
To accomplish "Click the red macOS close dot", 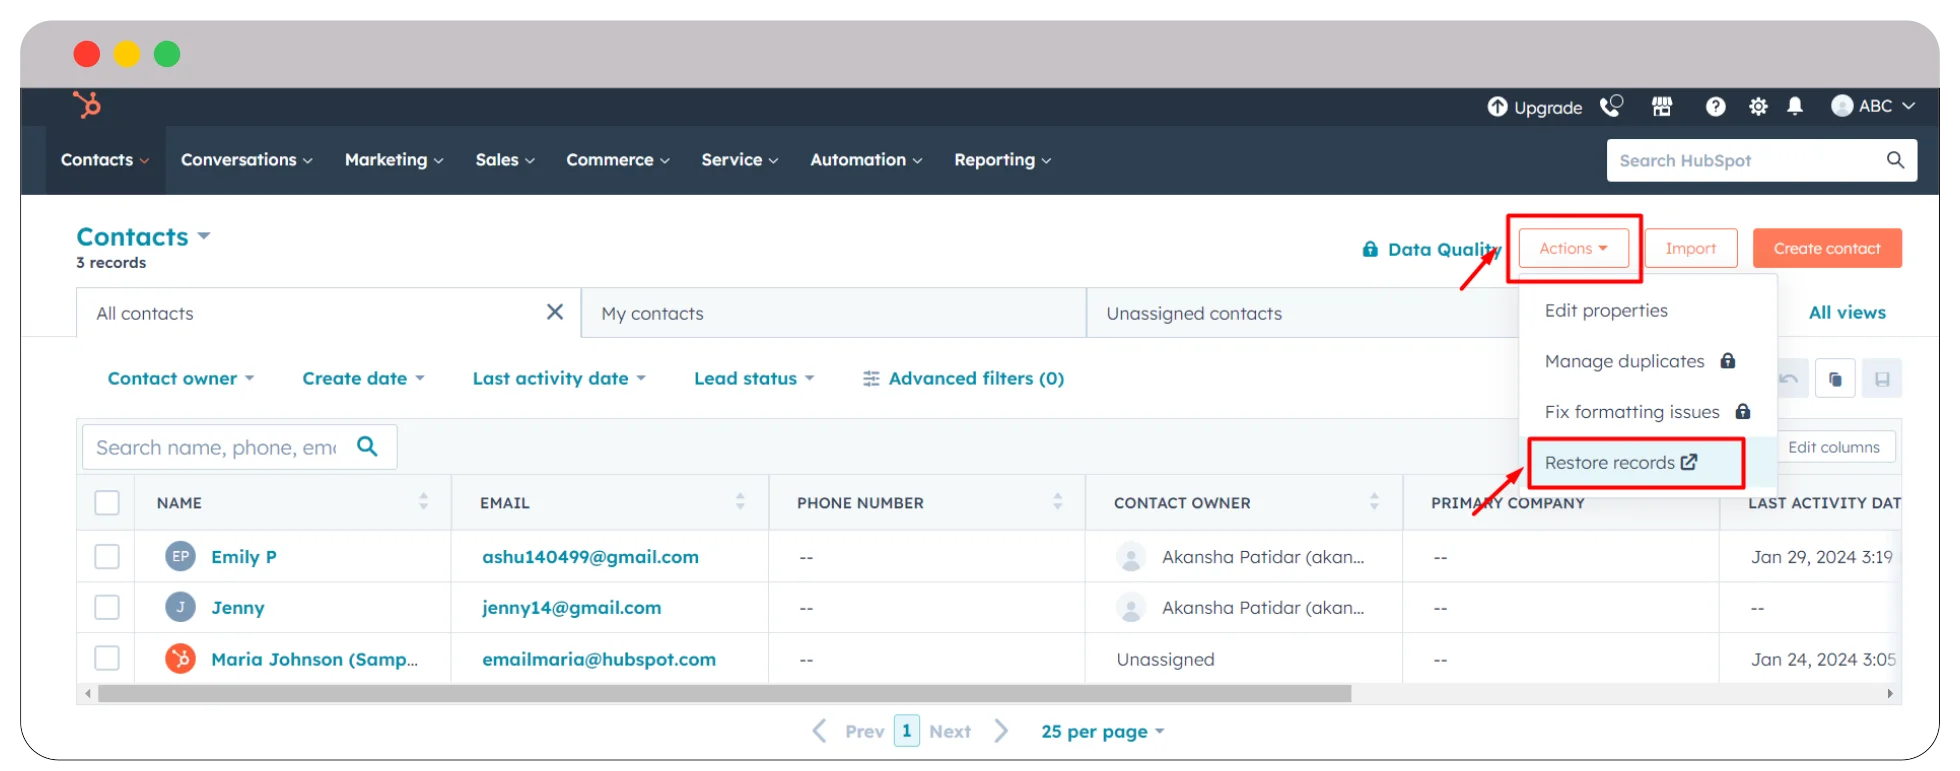I will point(87,54).
